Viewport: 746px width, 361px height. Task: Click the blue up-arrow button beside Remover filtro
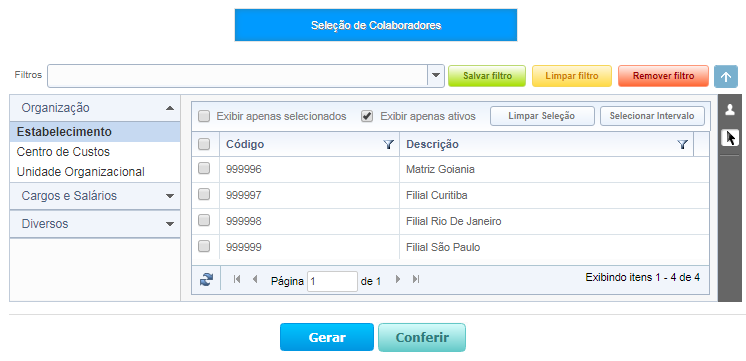point(726,77)
